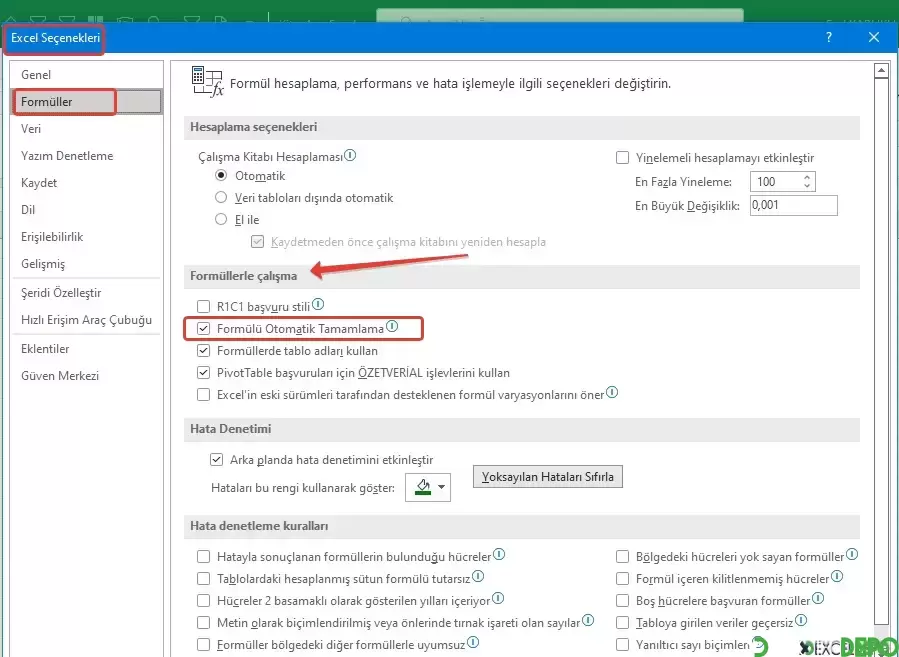Click the scrollbar up arrow

[881, 71]
